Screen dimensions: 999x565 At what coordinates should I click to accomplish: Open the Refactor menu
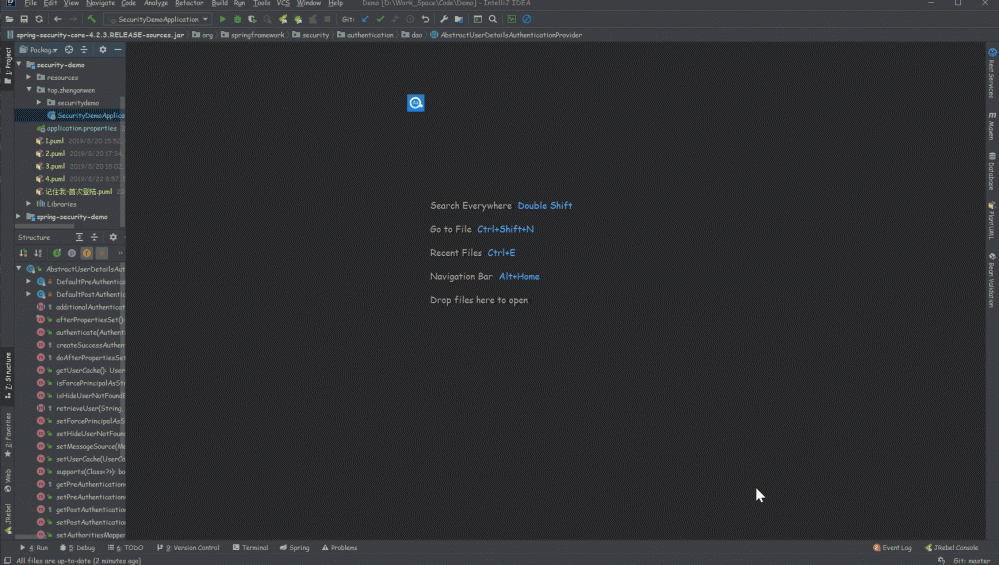pyautogui.click(x=188, y=4)
